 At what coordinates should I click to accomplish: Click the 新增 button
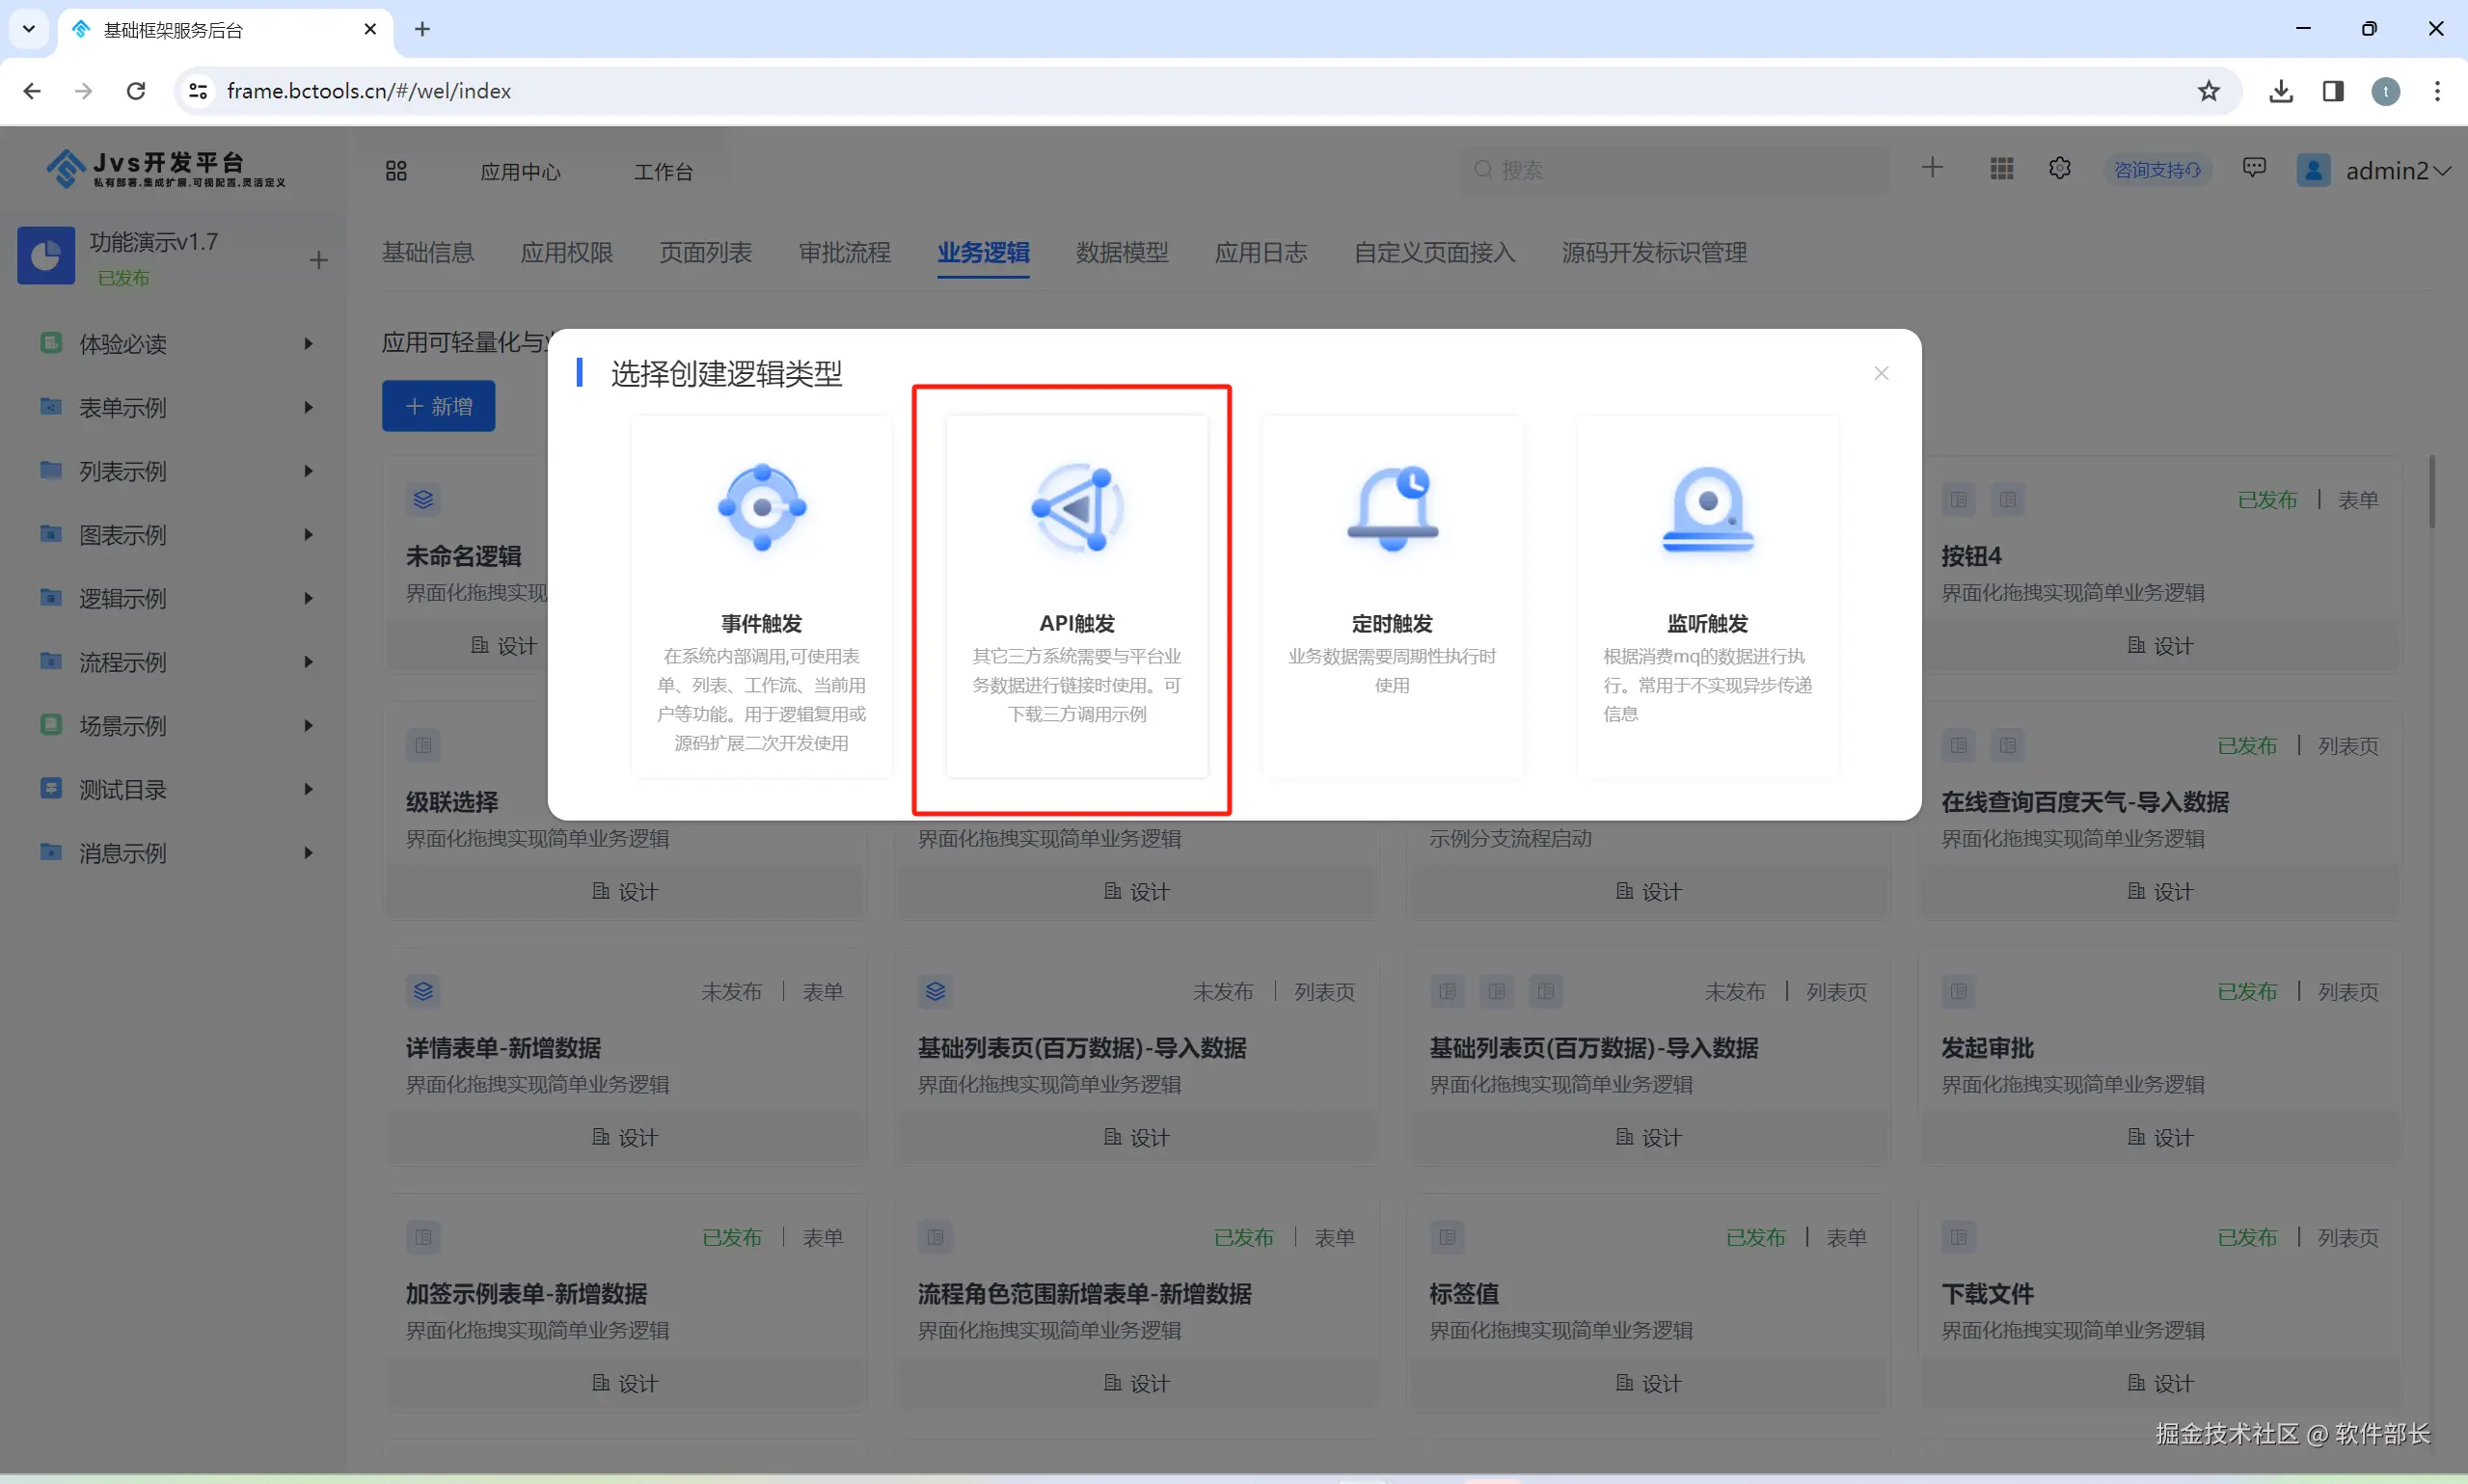[438, 406]
